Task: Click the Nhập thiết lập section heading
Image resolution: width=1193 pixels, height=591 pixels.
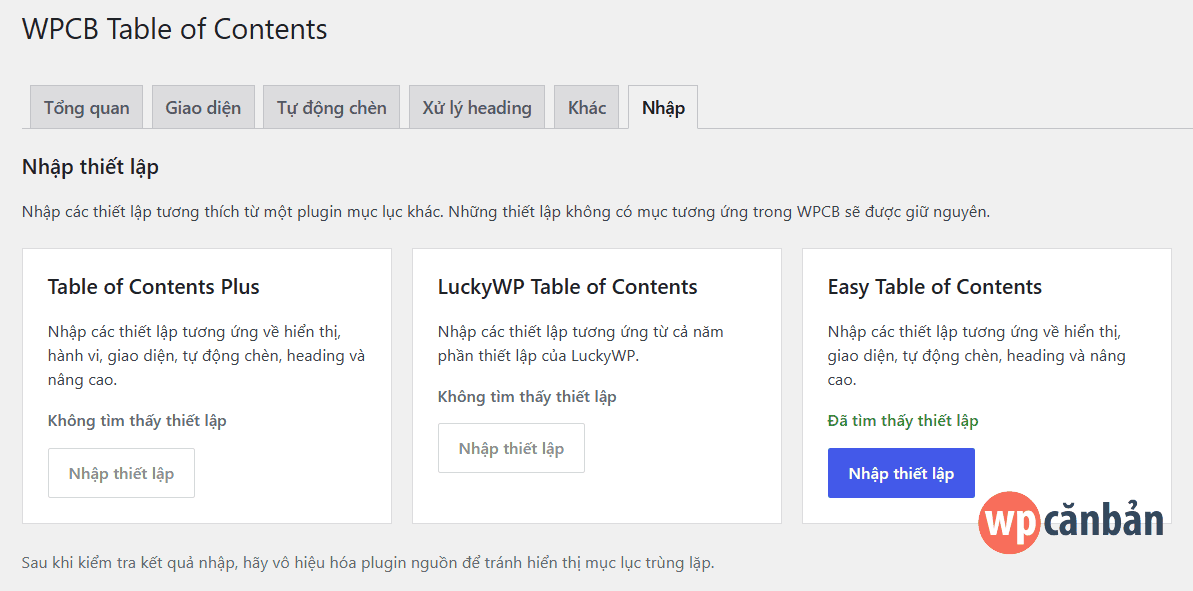Action: coord(91,167)
